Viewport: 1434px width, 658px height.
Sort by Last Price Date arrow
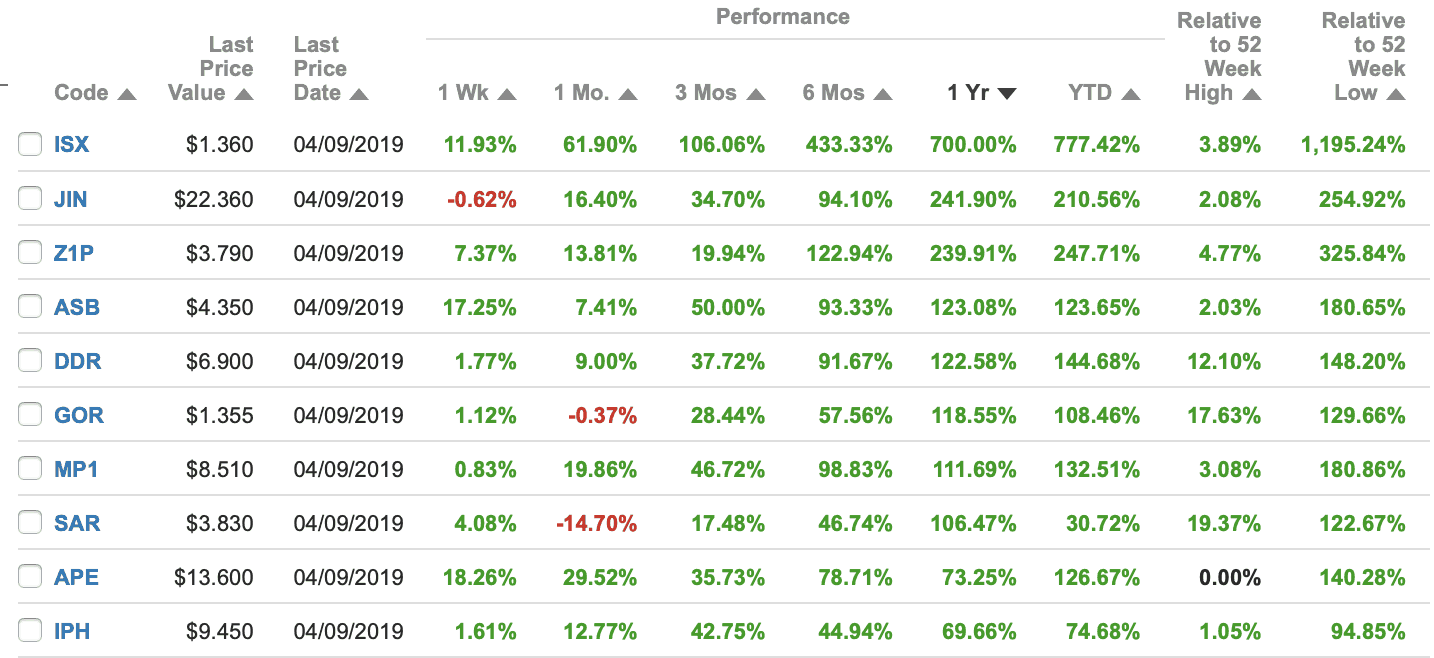click(359, 94)
